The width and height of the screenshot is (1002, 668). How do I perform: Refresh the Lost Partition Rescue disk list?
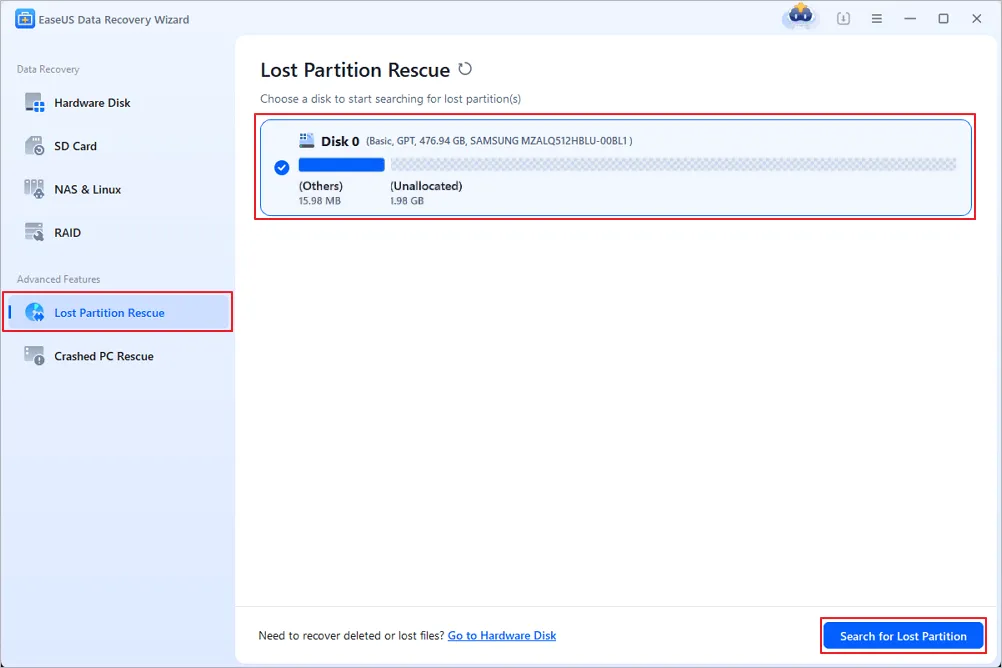coord(465,70)
